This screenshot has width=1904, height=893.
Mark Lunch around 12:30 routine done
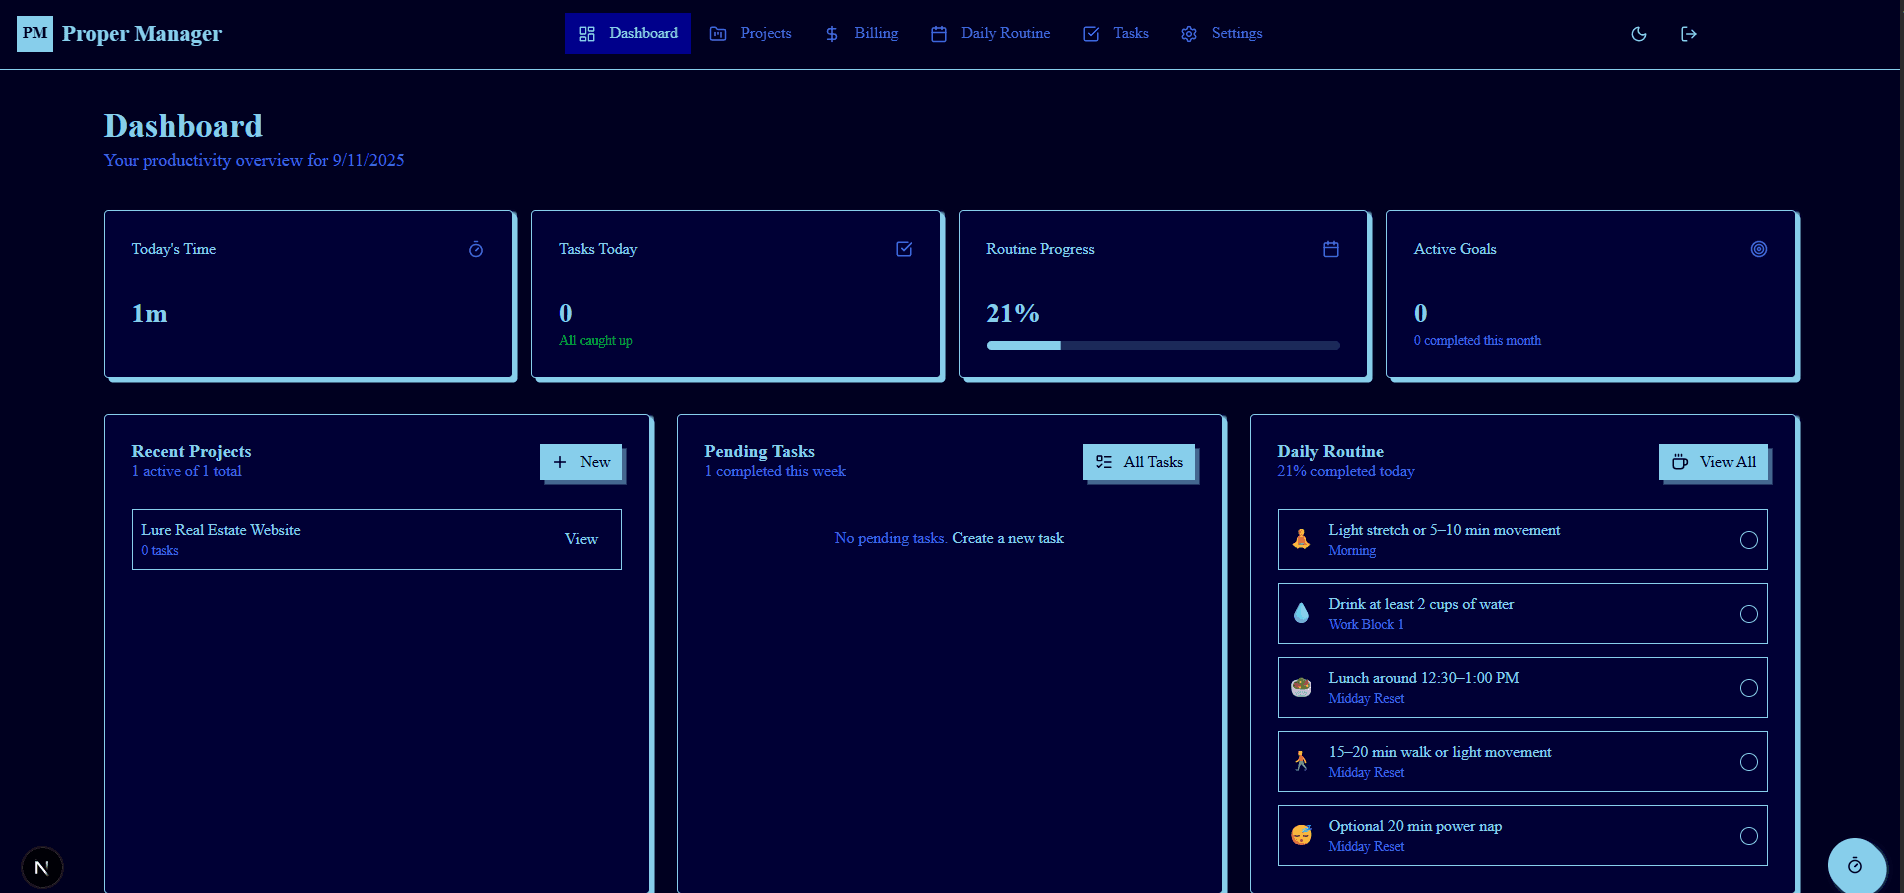[1748, 688]
